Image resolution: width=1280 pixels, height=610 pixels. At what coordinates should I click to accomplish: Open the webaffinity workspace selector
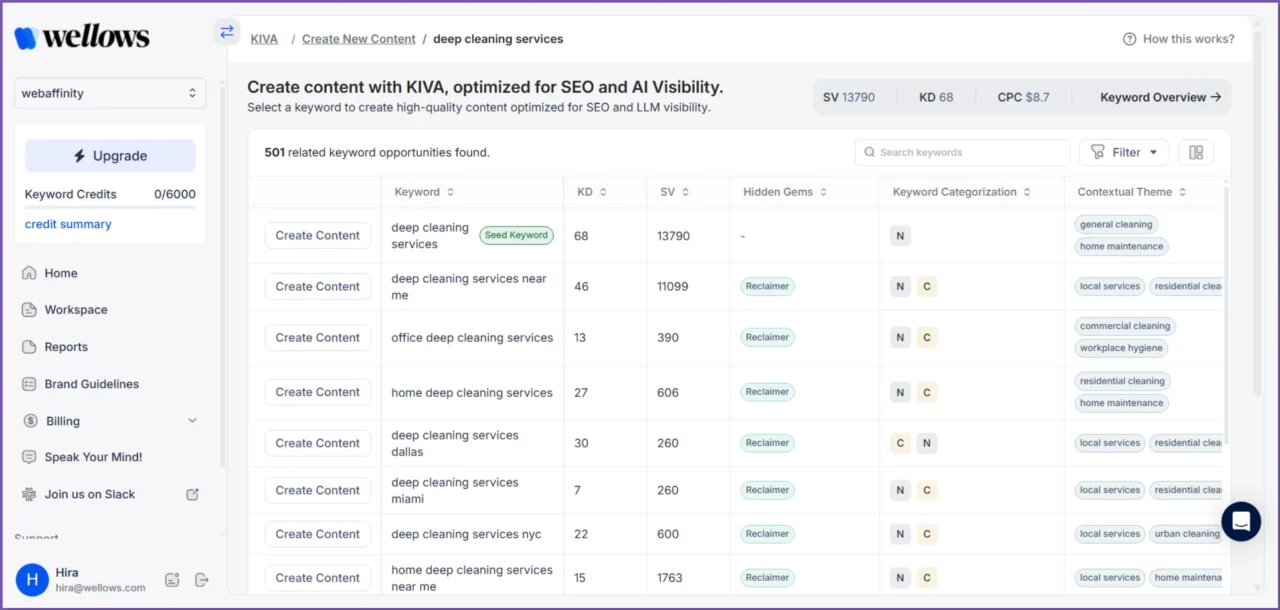coord(110,92)
